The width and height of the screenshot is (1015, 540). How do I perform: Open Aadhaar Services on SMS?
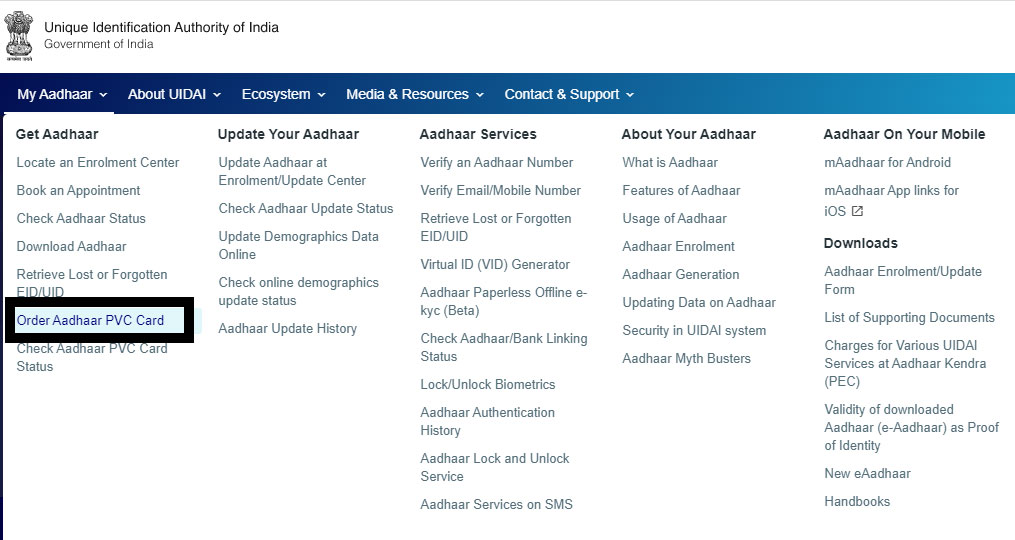pyautogui.click(x=496, y=504)
